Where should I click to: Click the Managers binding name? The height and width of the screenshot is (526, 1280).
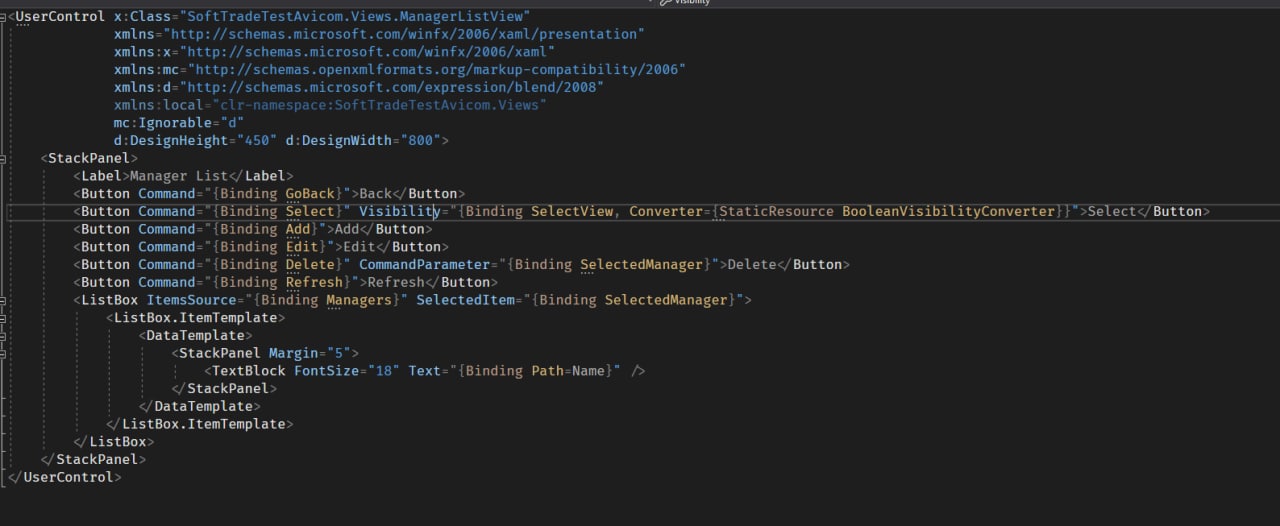(359, 300)
